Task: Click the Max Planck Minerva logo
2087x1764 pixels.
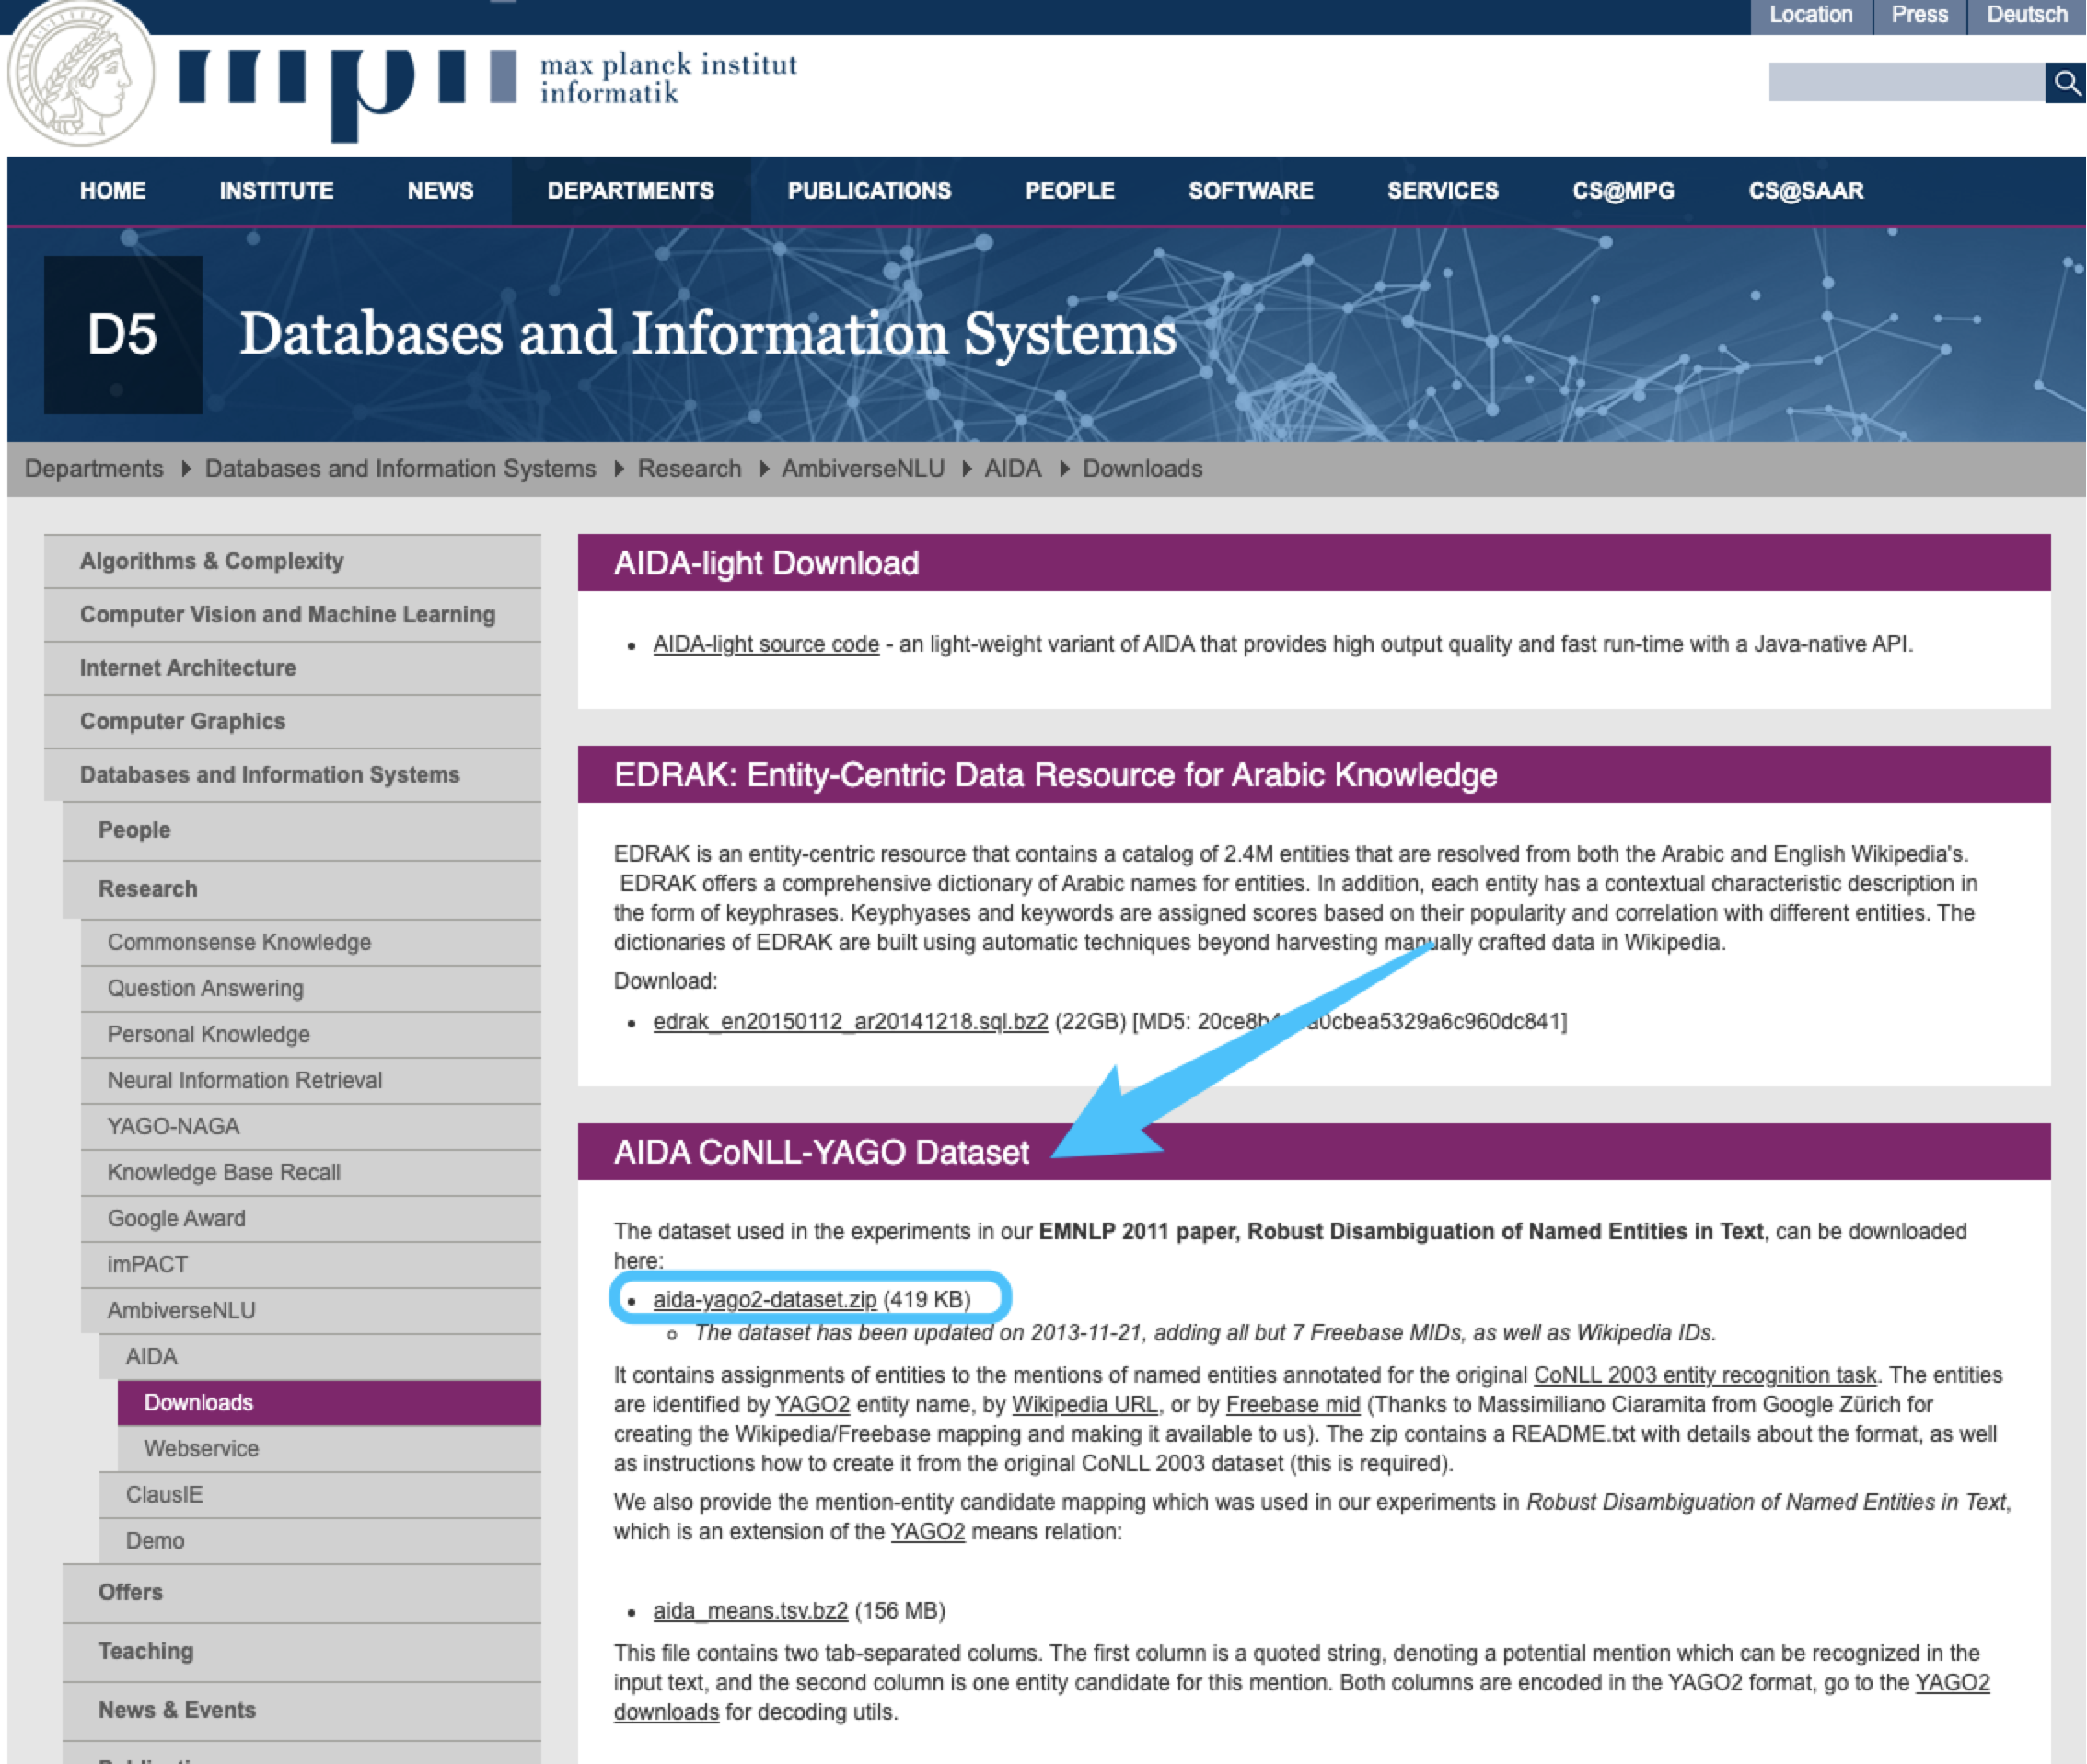Action: point(80,75)
